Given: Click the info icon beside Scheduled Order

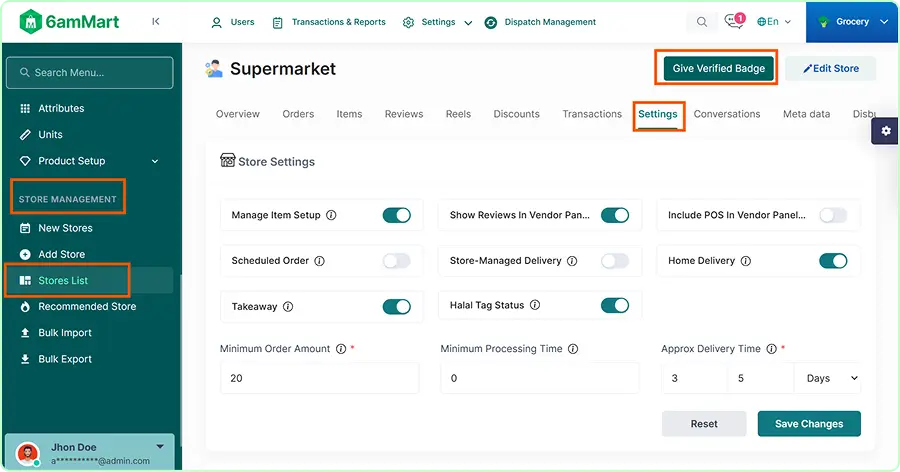Looking at the screenshot, I should coord(320,261).
